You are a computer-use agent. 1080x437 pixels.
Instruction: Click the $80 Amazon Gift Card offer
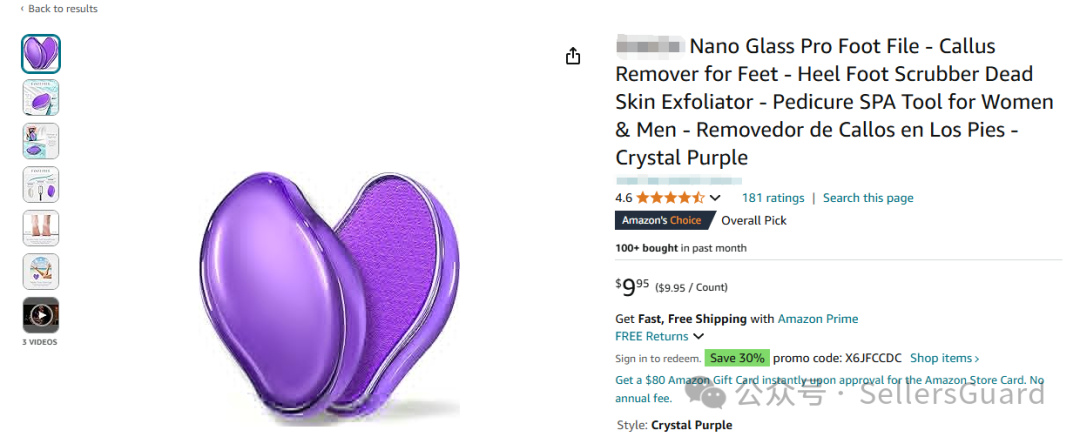(x=829, y=380)
